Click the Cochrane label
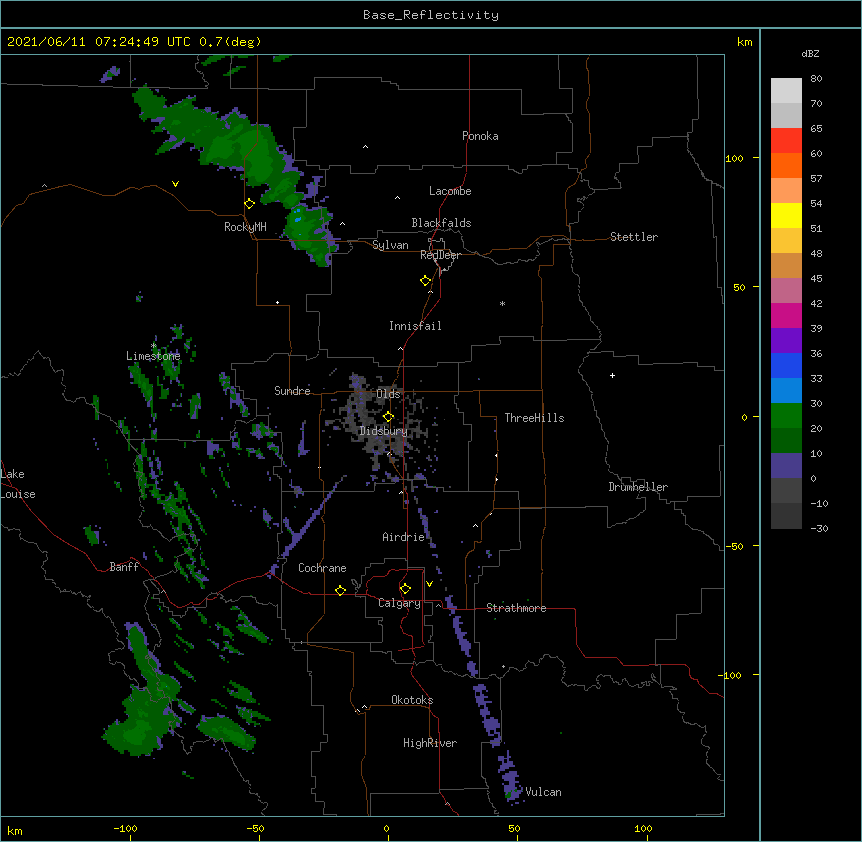This screenshot has height=842, width=862. [322, 568]
